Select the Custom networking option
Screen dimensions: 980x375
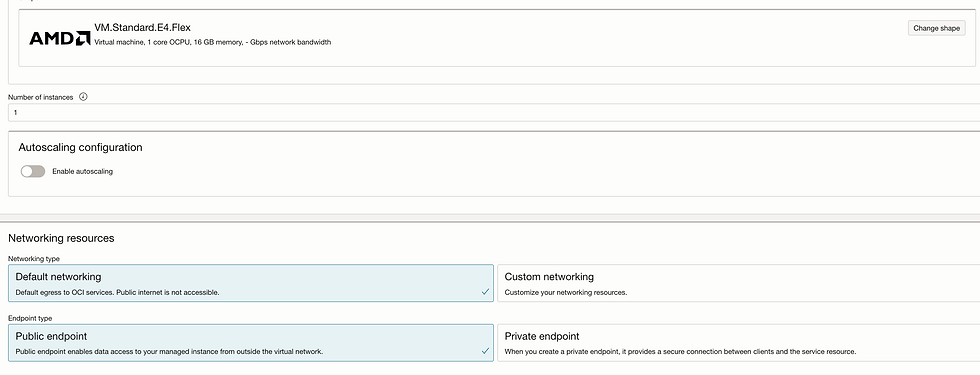739,283
